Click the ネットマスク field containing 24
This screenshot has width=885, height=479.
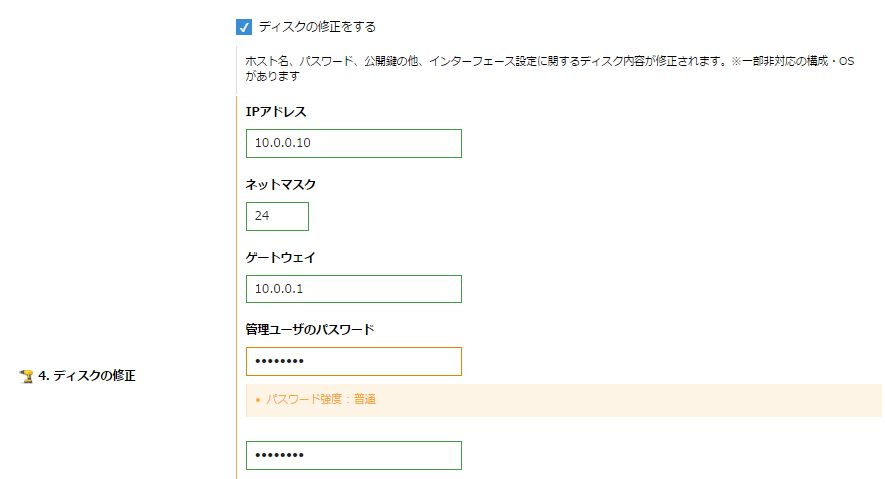[x=277, y=216]
